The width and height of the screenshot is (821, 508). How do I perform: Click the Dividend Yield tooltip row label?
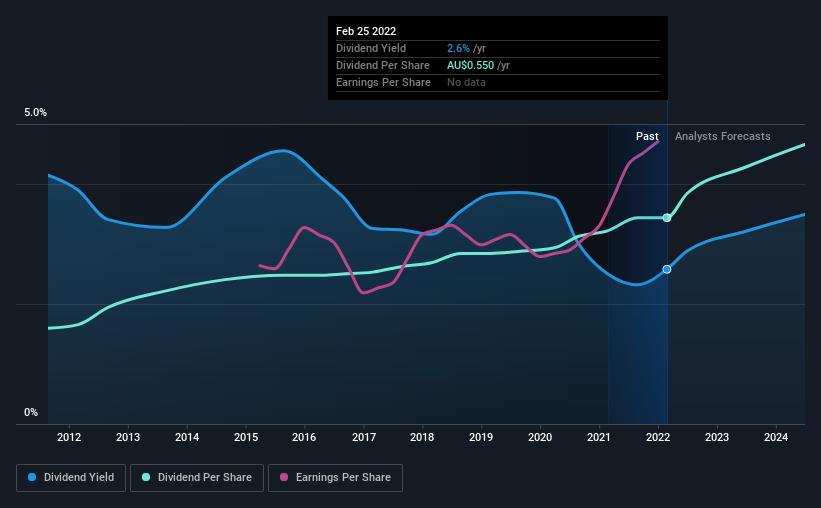click(x=371, y=48)
